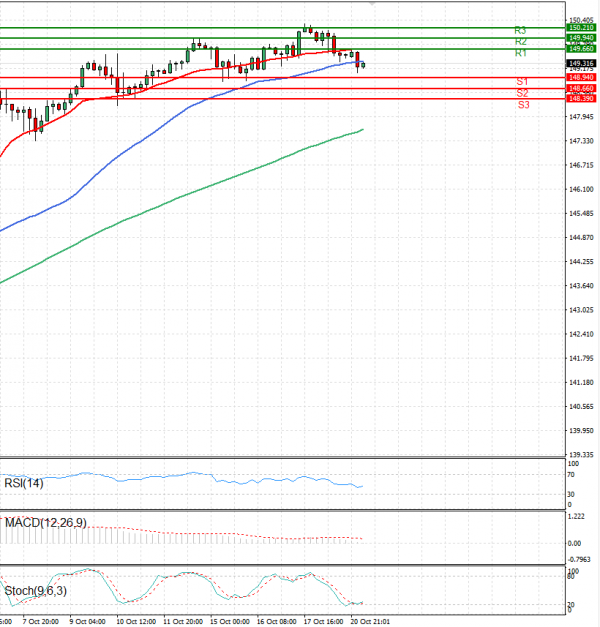Click the RSI(14) indicator label

tap(24, 483)
